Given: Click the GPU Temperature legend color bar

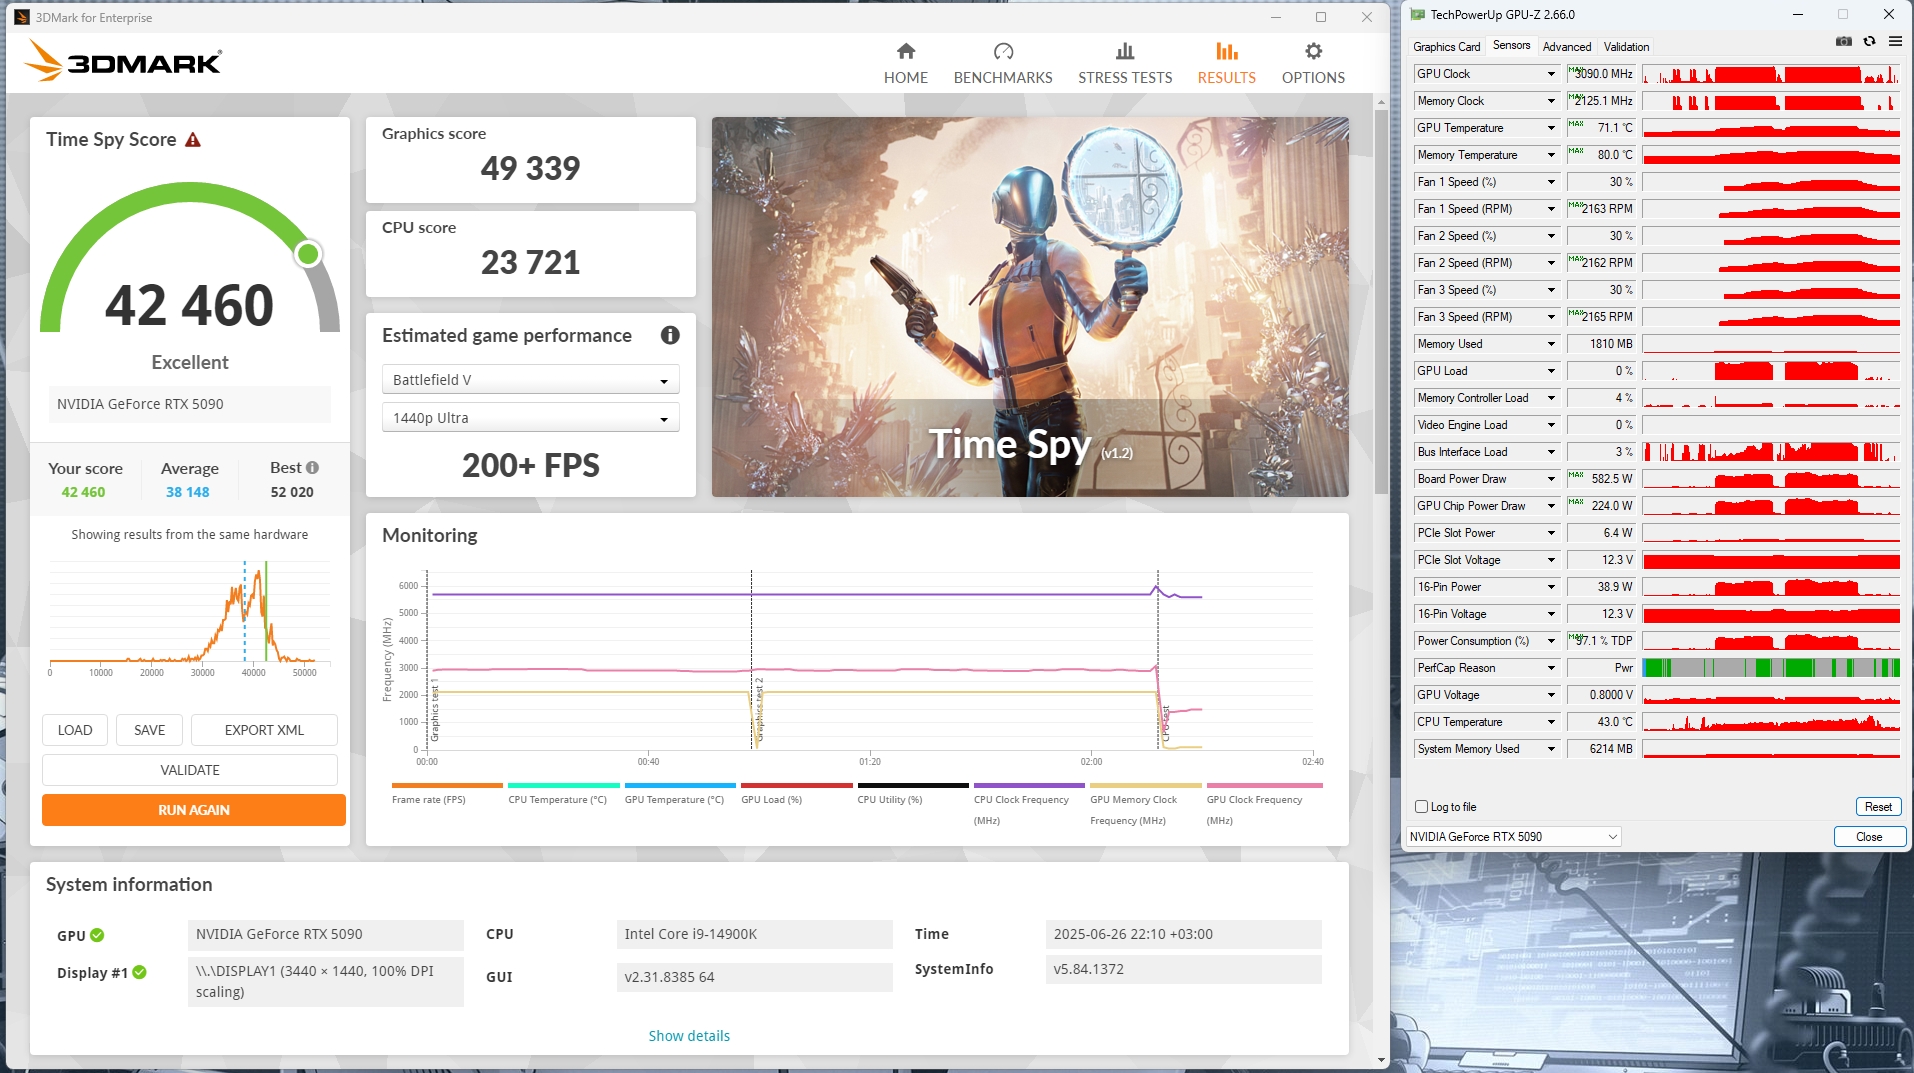Looking at the screenshot, I should click(x=680, y=786).
